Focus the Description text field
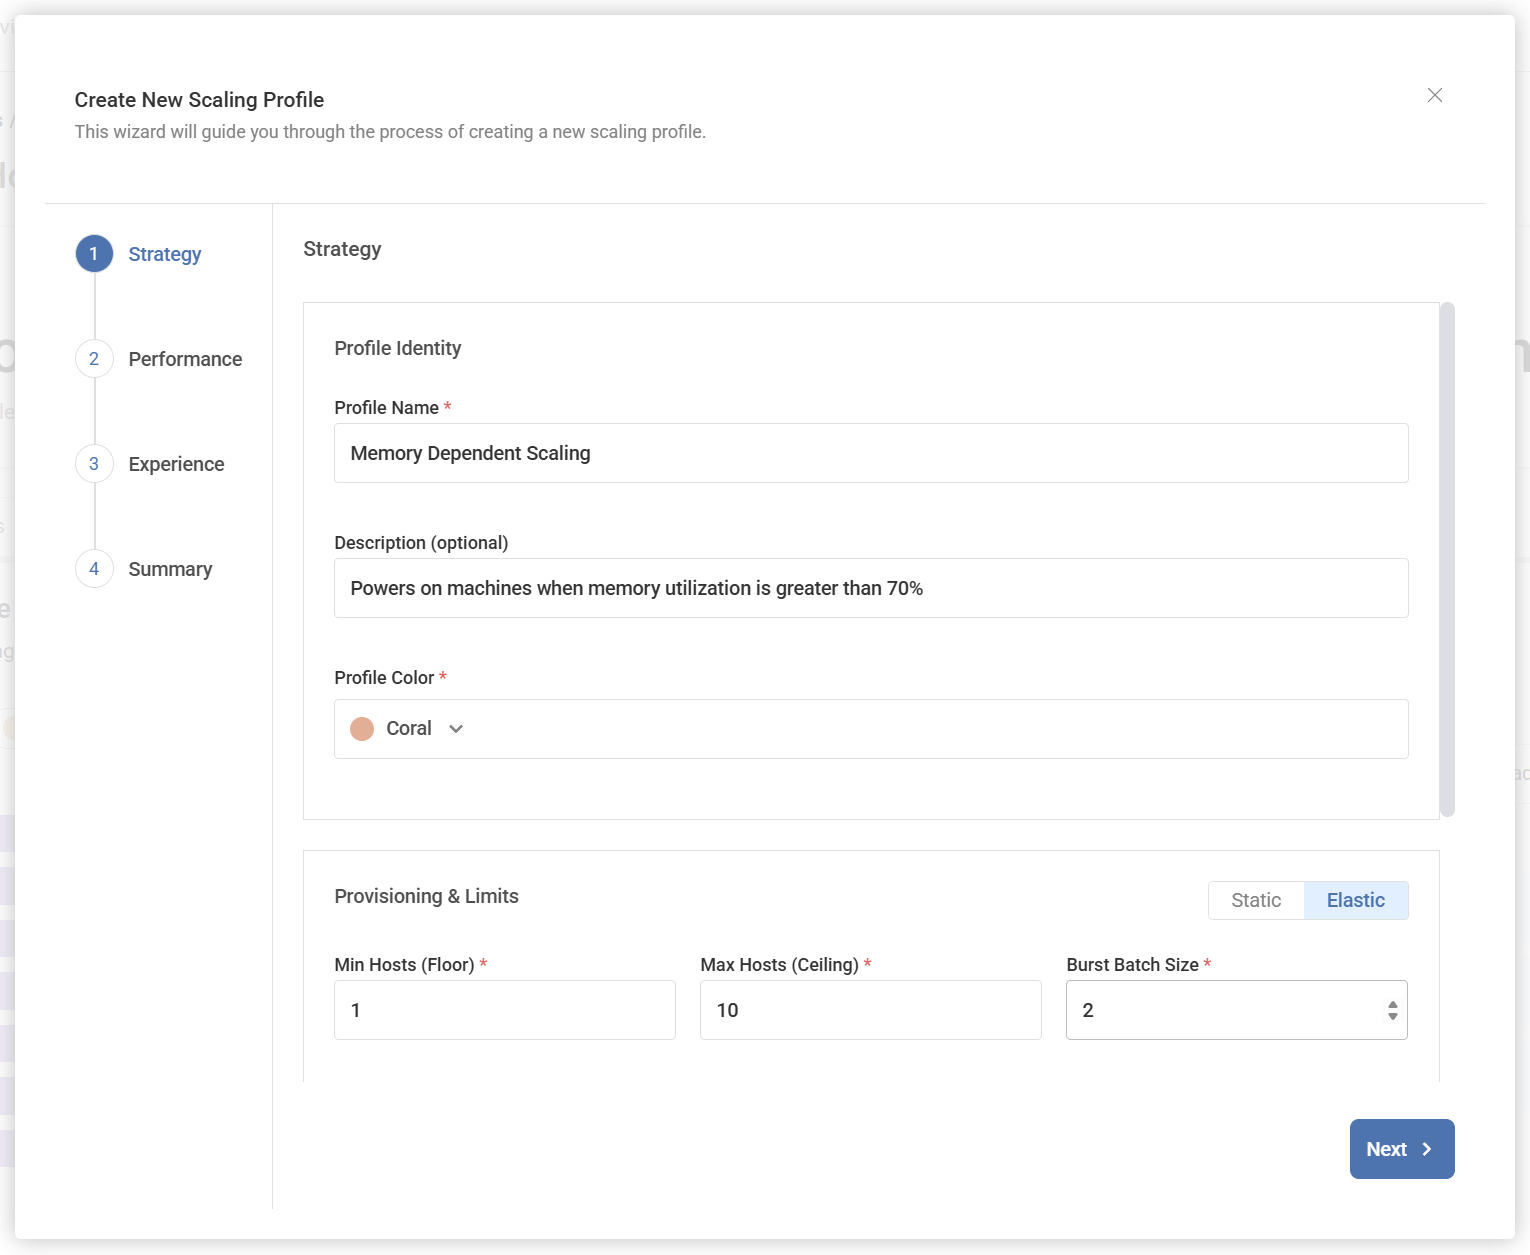Viewport: 1530px width, 1255px height. tap(870, 588)
